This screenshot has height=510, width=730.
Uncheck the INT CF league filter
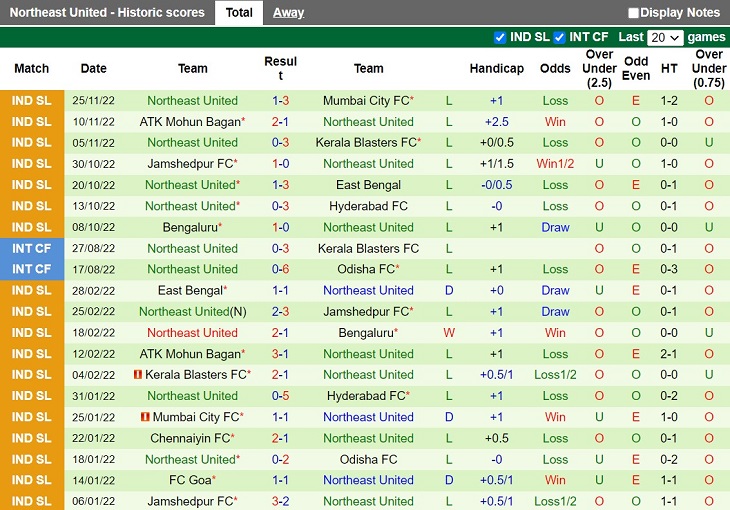(x=560, y=38)
